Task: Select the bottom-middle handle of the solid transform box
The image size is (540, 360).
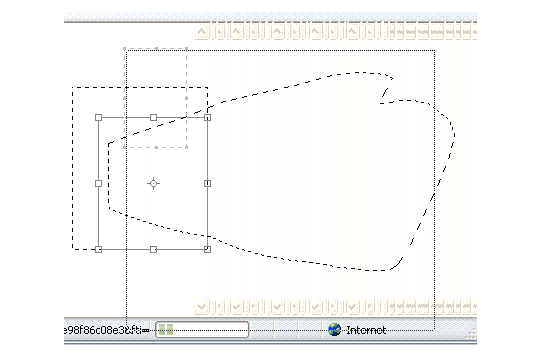Action: [154, 249]
